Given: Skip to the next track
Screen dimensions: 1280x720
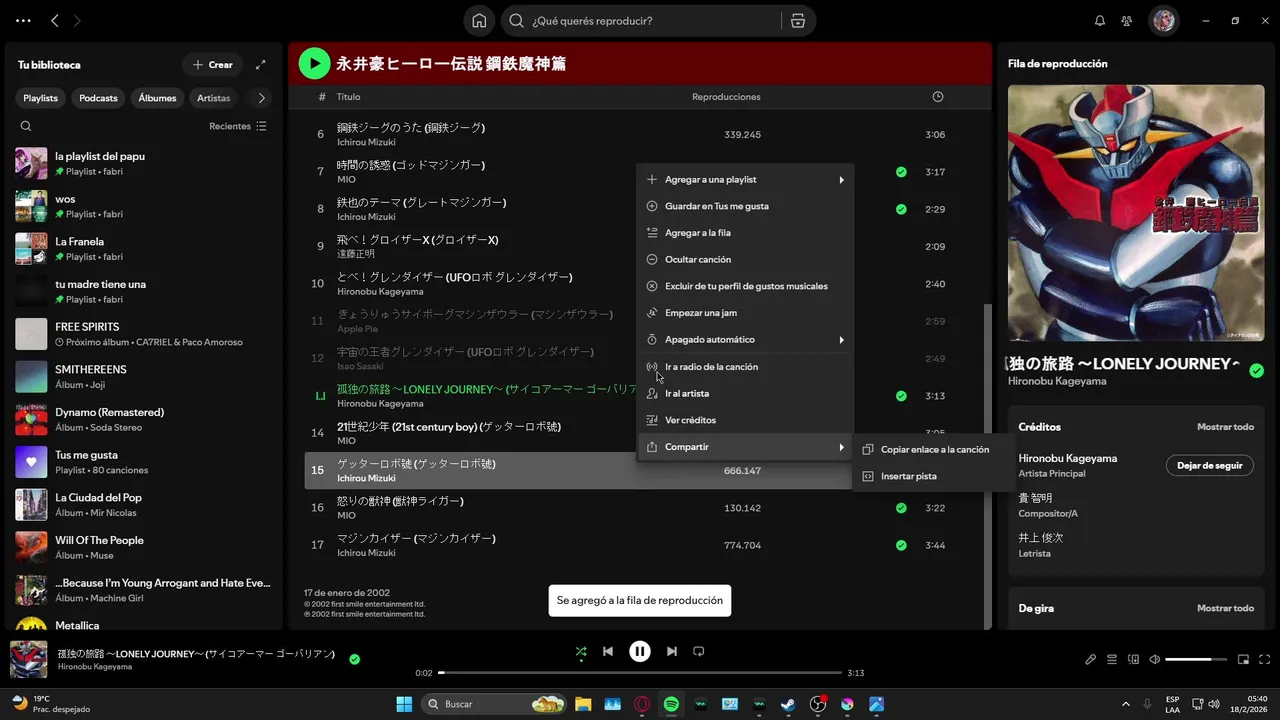Looking at the screenshot, I should click(672, 652).
